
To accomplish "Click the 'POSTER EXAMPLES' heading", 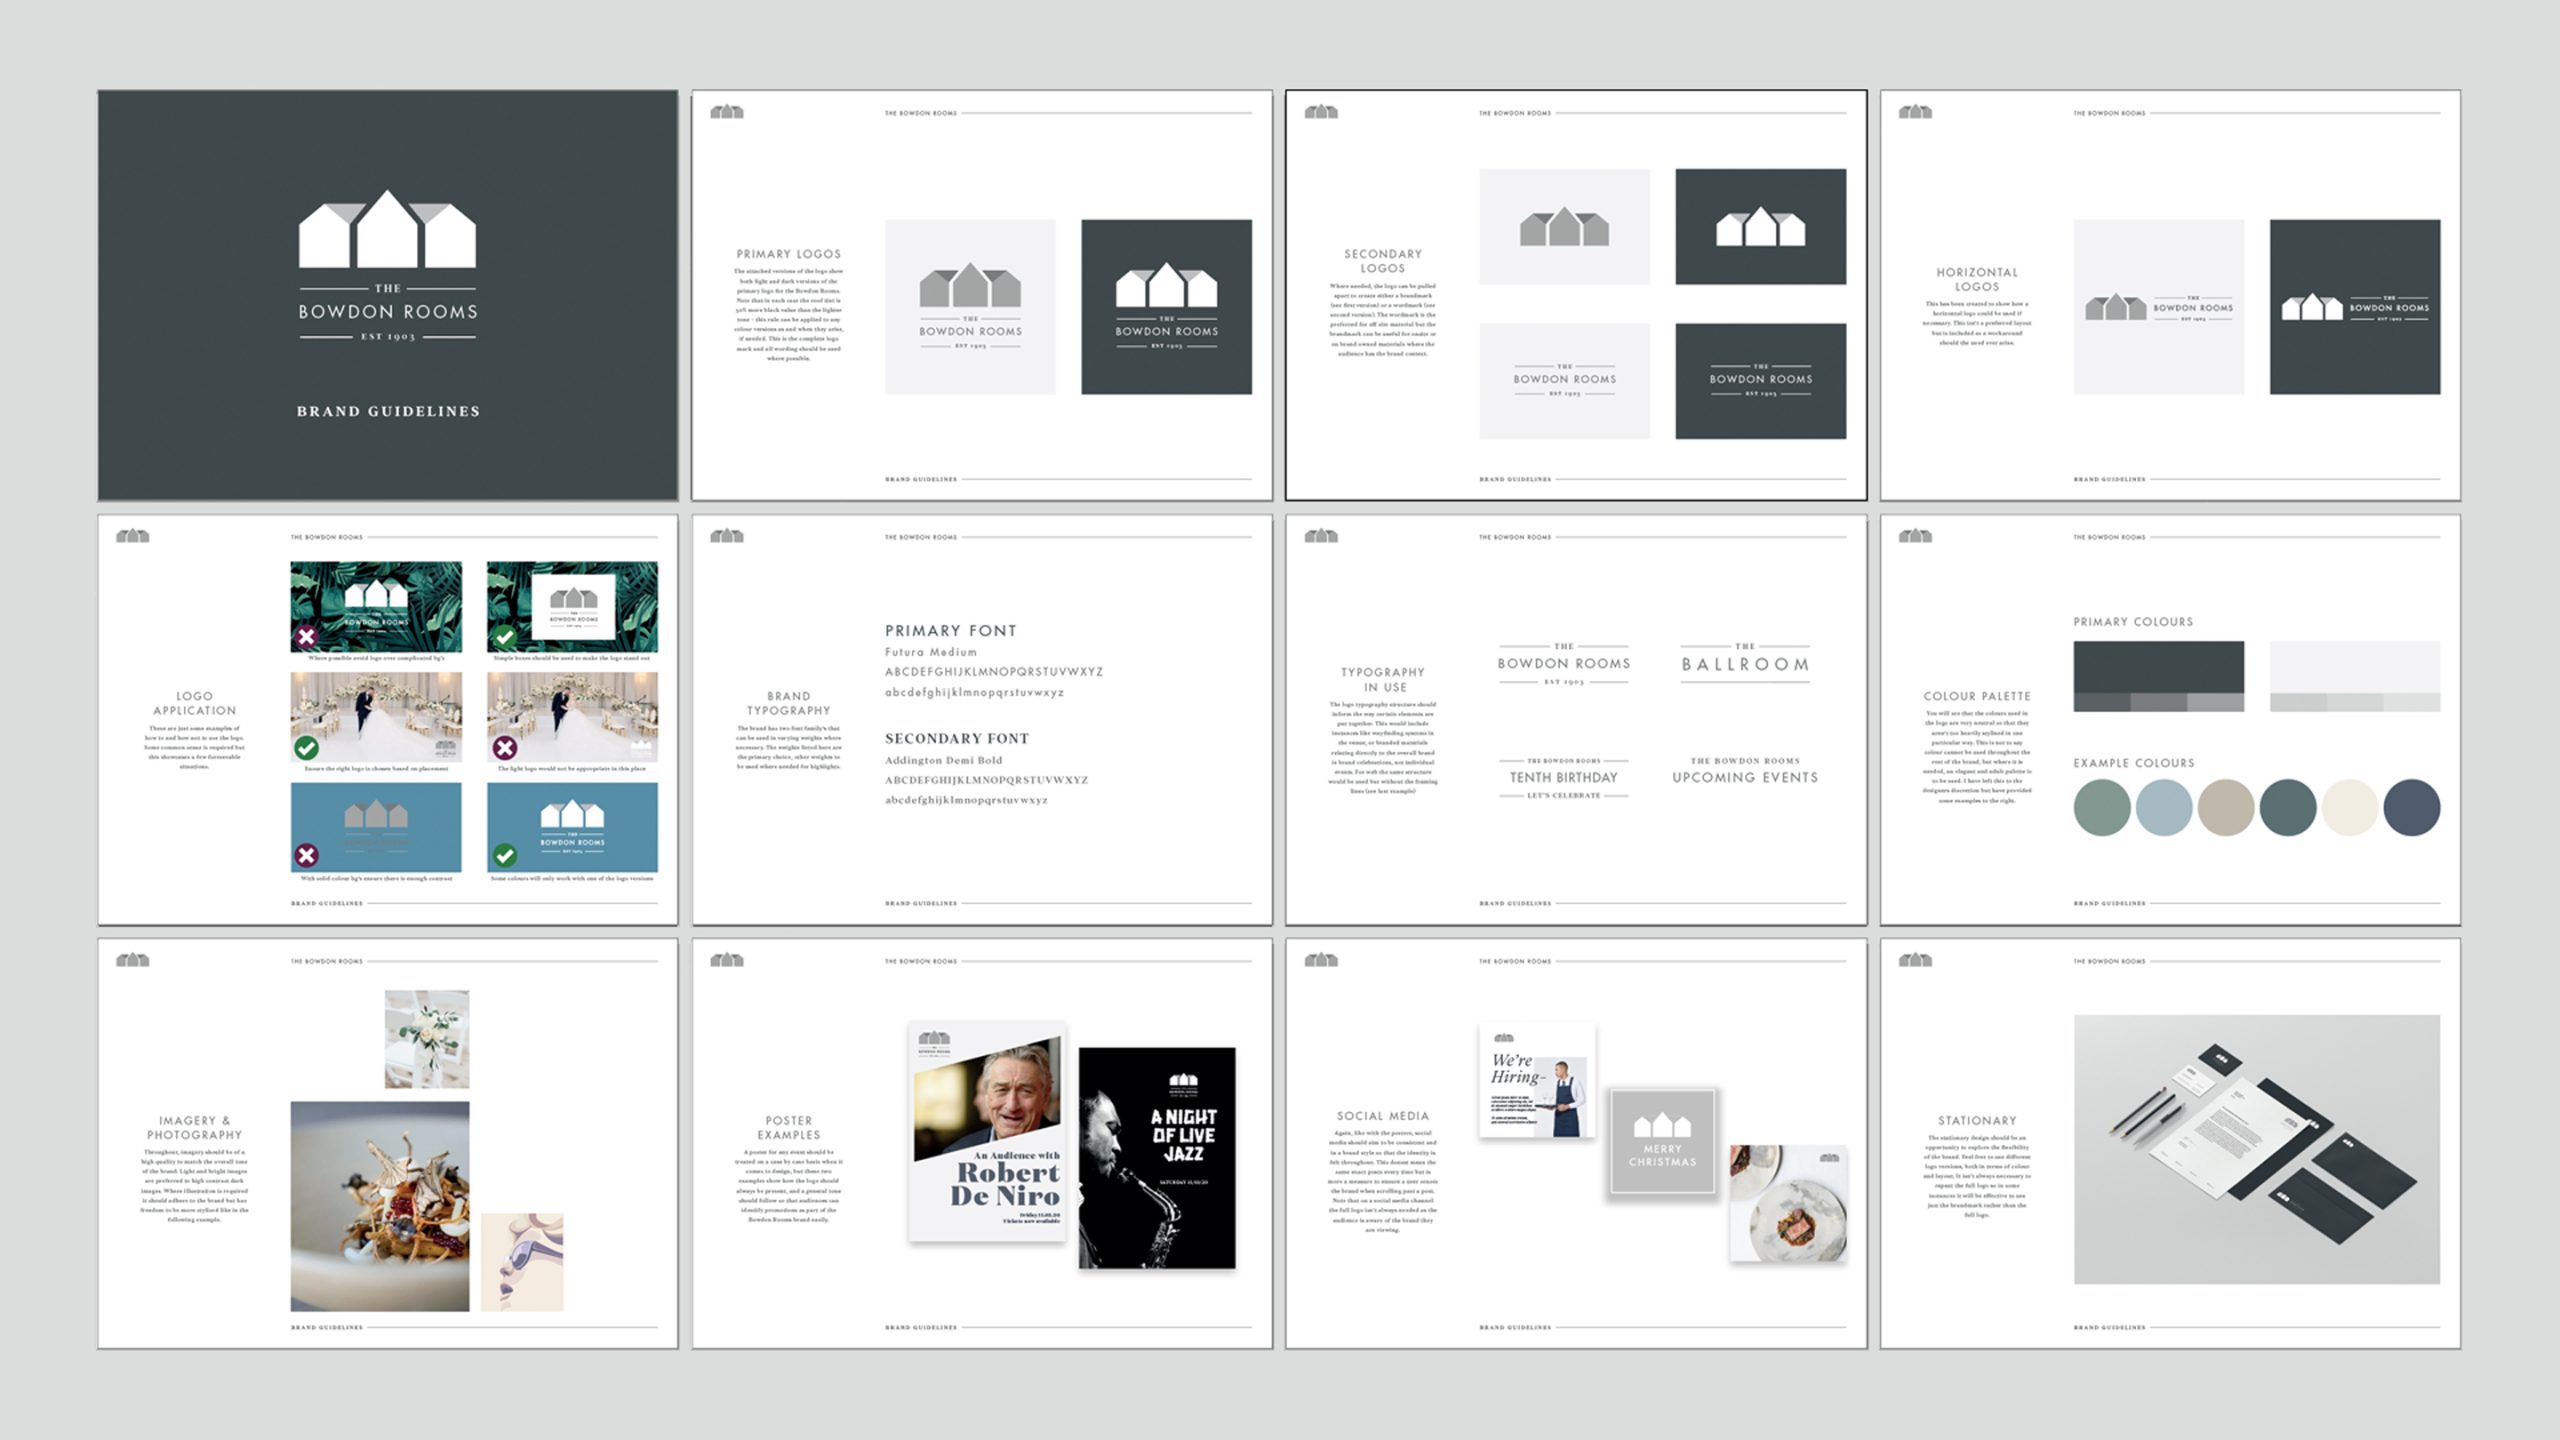I will tap(789, 1128).
